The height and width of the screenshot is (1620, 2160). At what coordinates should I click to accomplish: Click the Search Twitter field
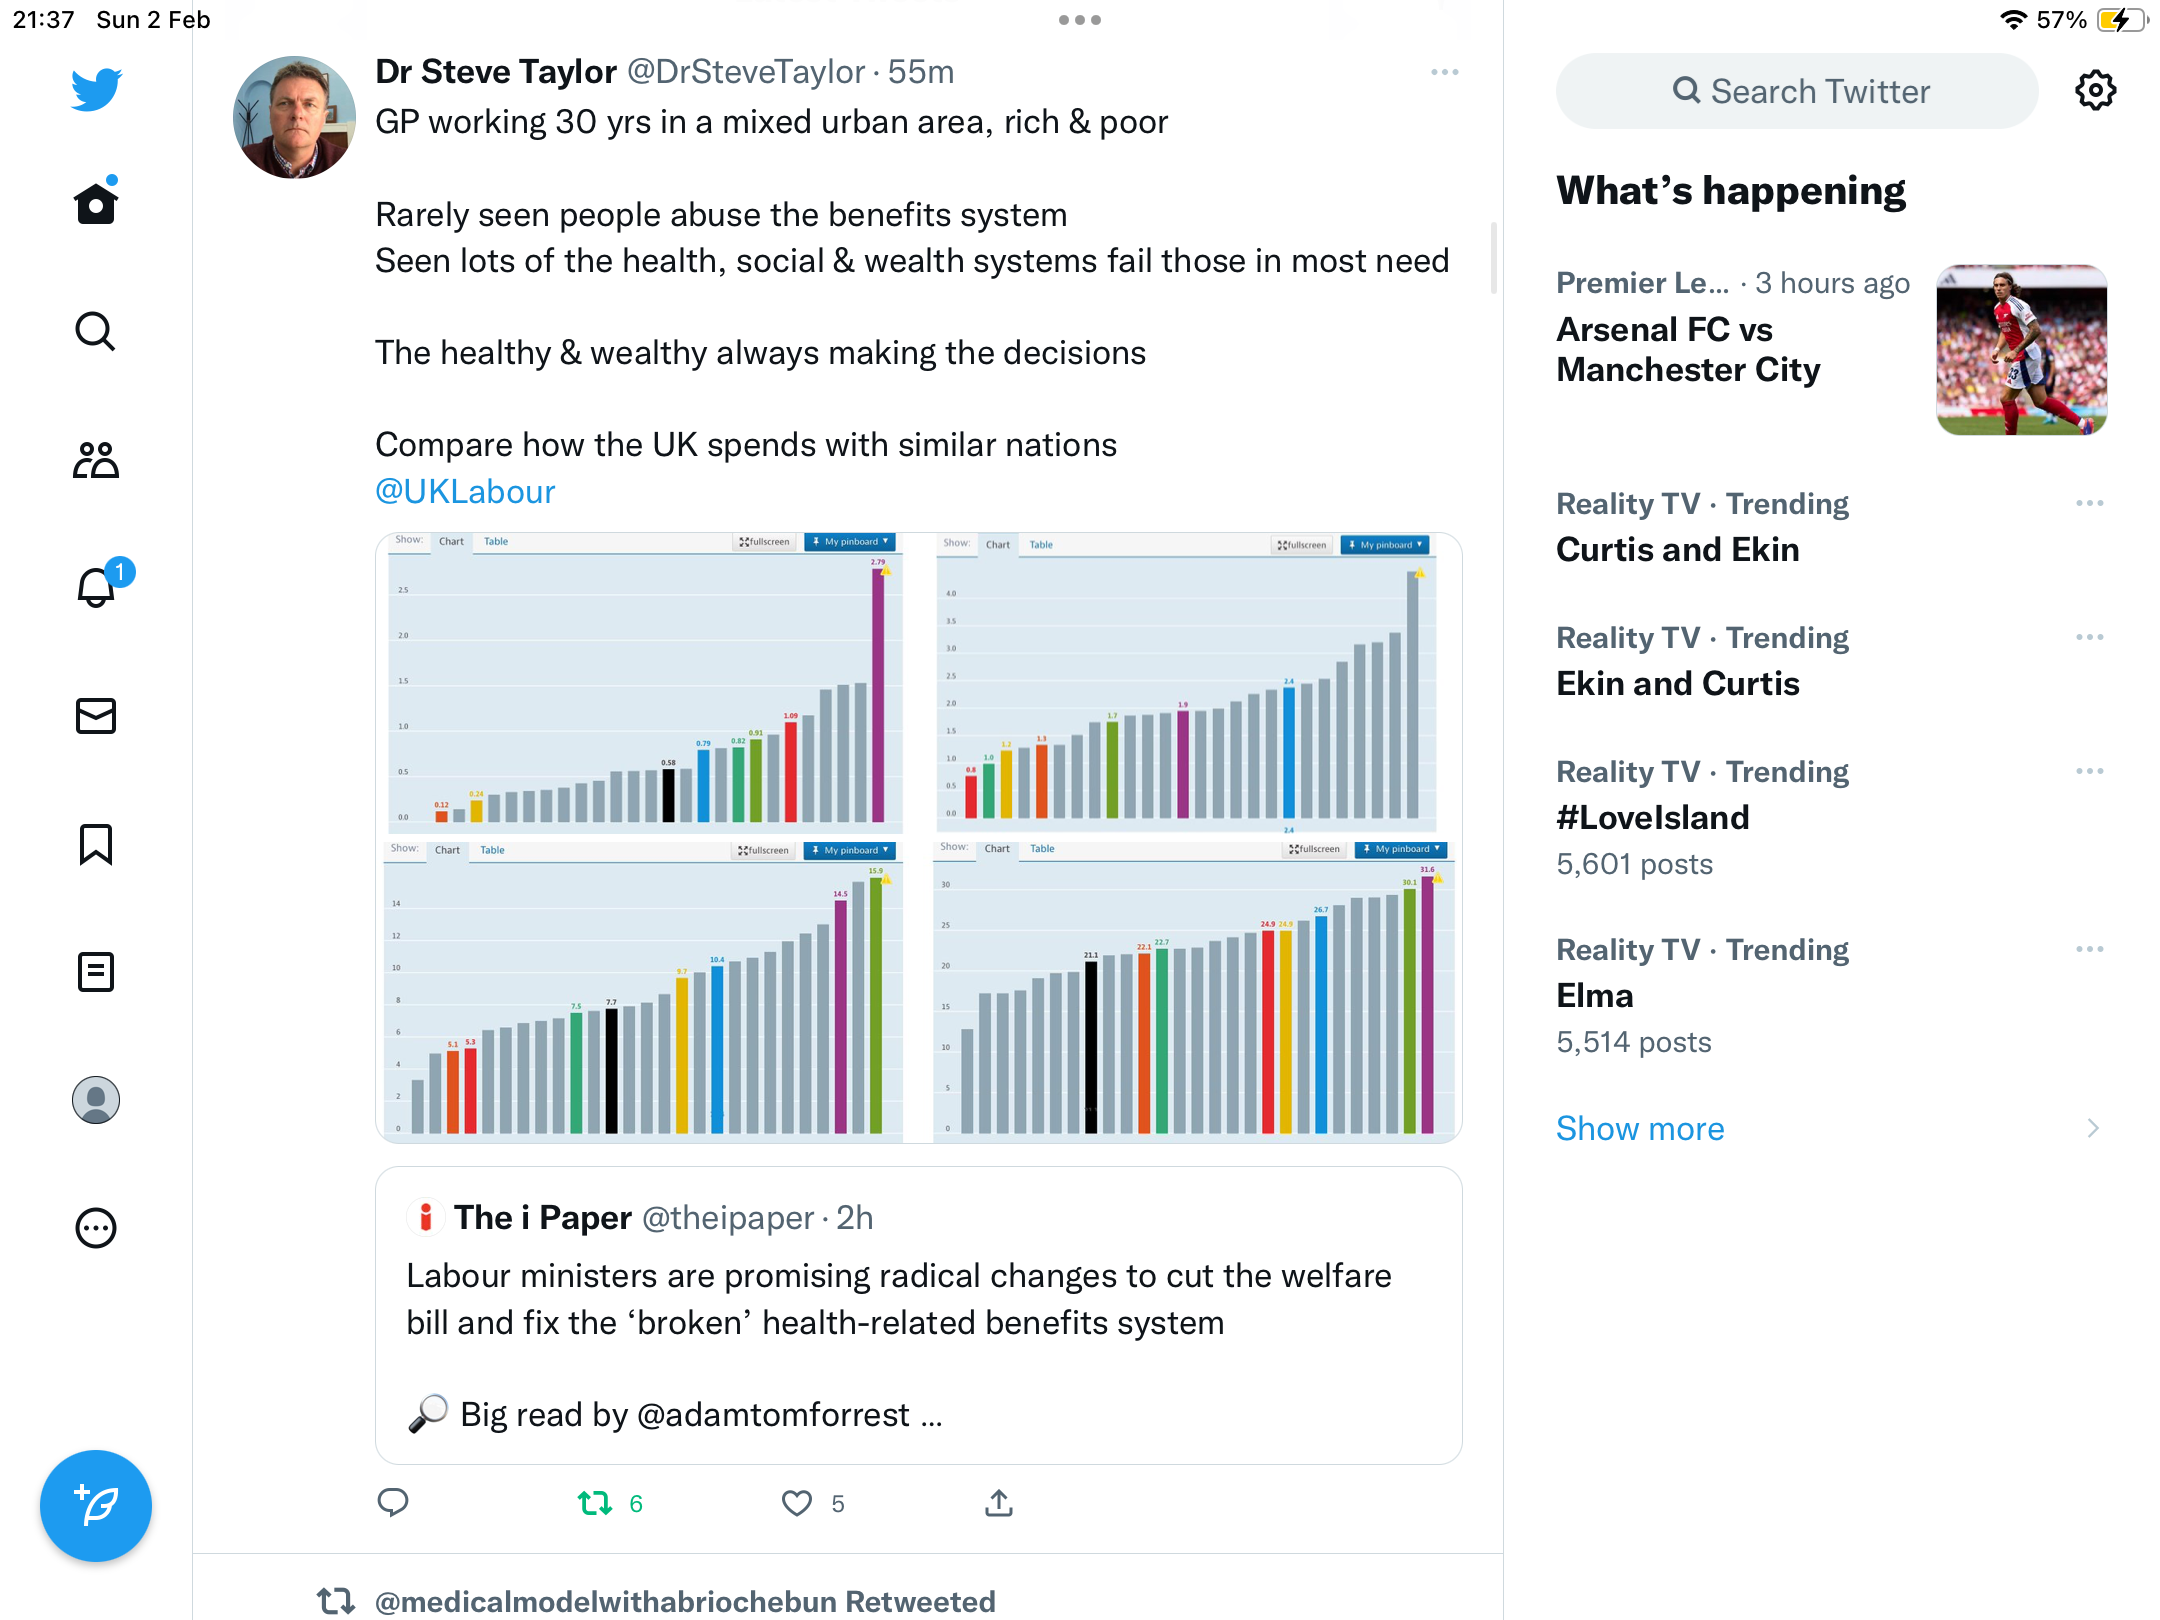click(1797, 91)
